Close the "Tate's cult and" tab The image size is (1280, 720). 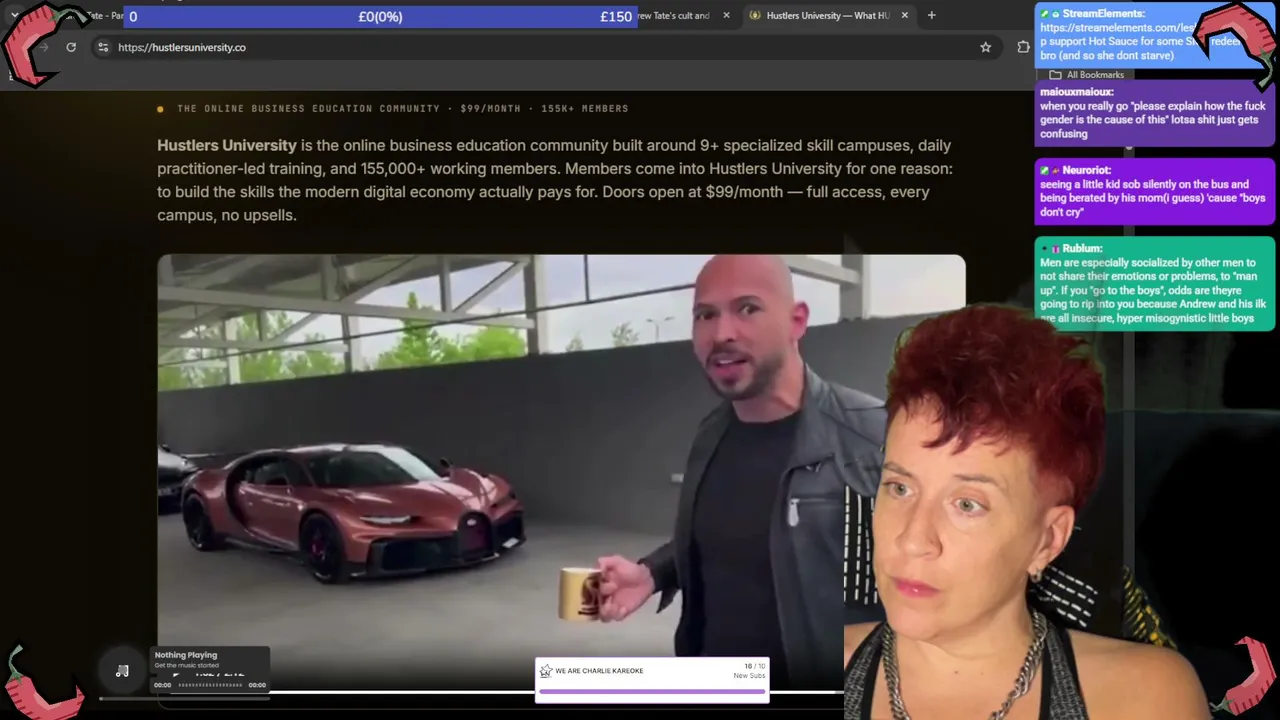(726, 15)
